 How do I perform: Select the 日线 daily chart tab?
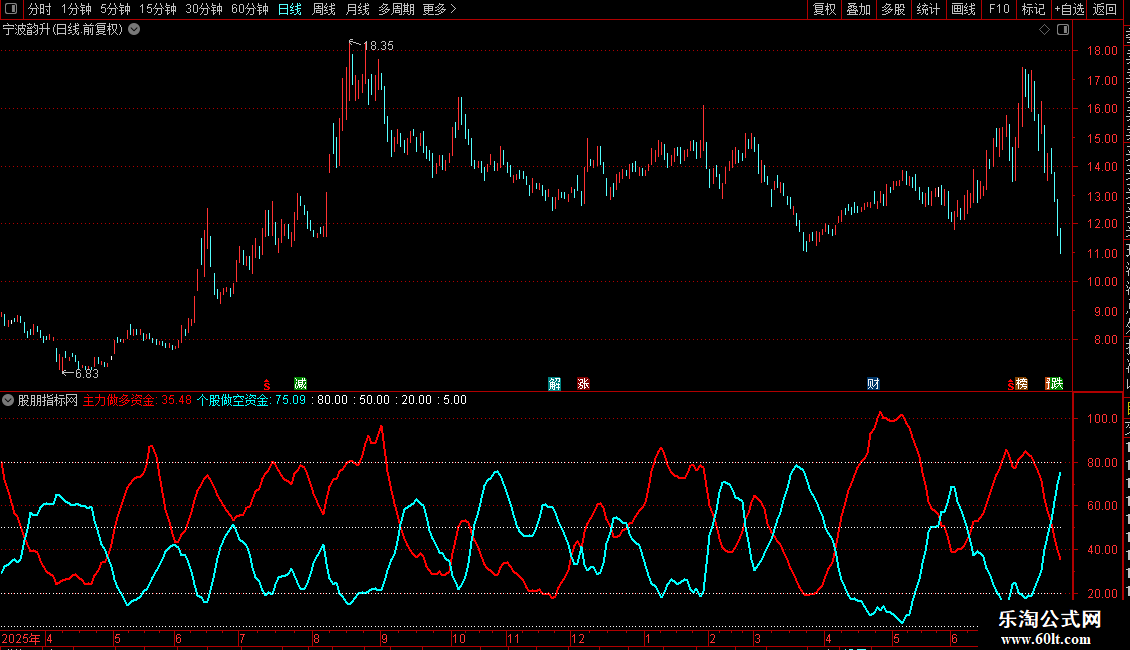click(x=290, y=9)
